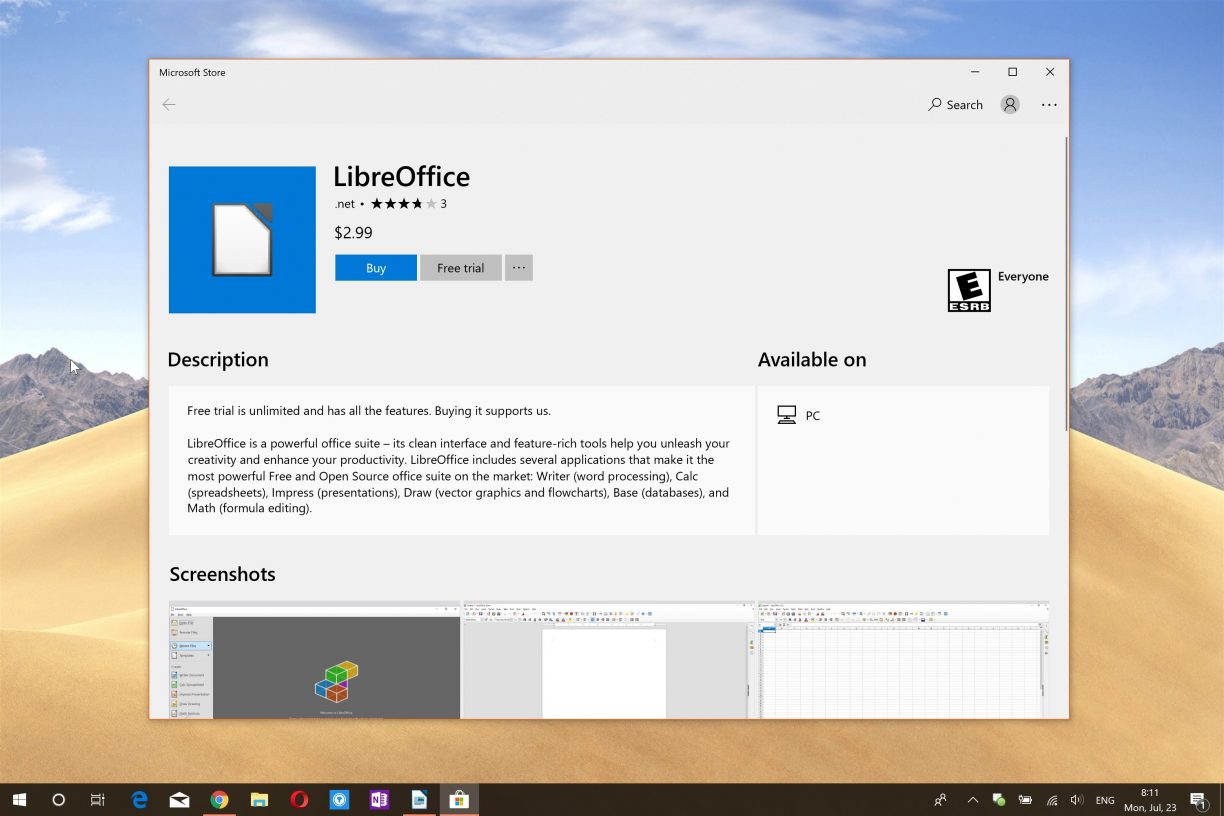Launch Google Chrome from the taskbar
The width and height of the screenshot is (1224, 816).
tap(219, 800)
